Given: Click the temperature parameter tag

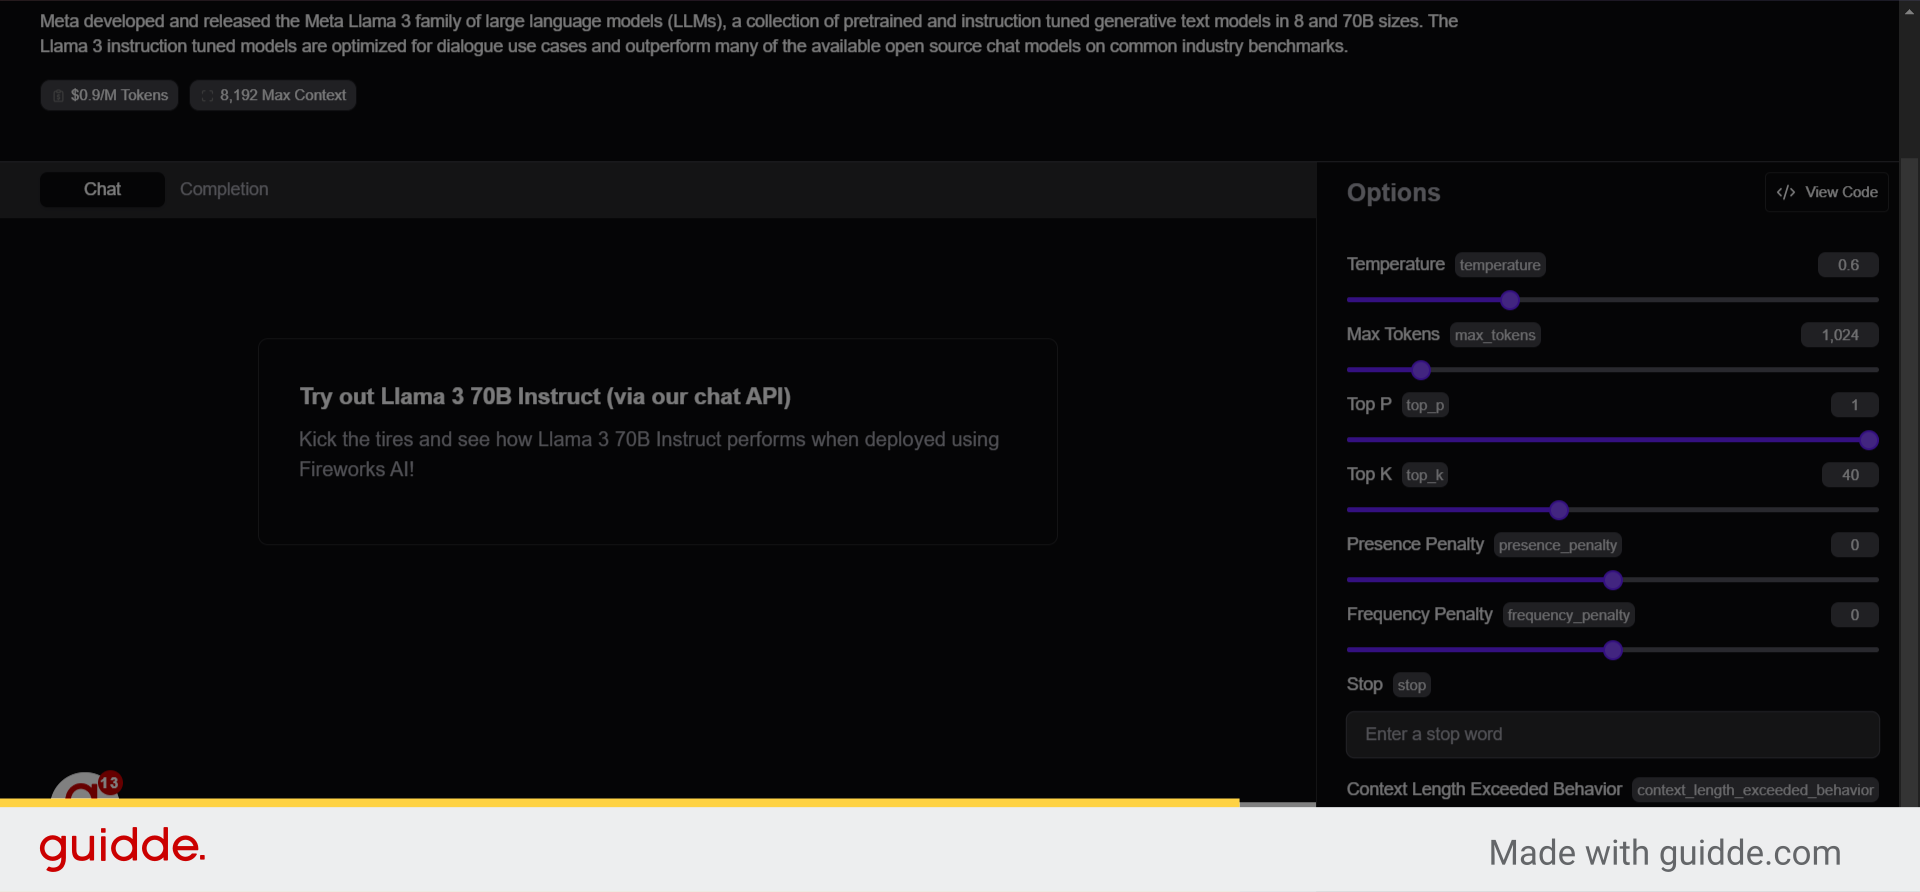Looking at the screenshot, I should (1500, 265).
